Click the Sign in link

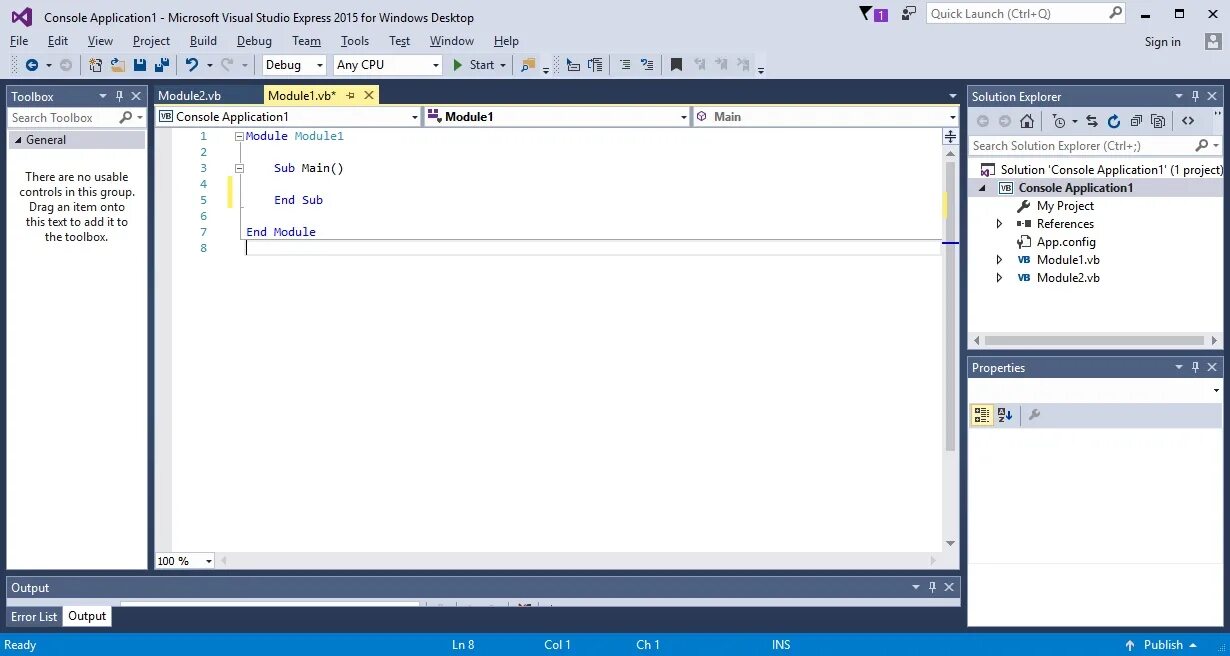pos(1163,42)
